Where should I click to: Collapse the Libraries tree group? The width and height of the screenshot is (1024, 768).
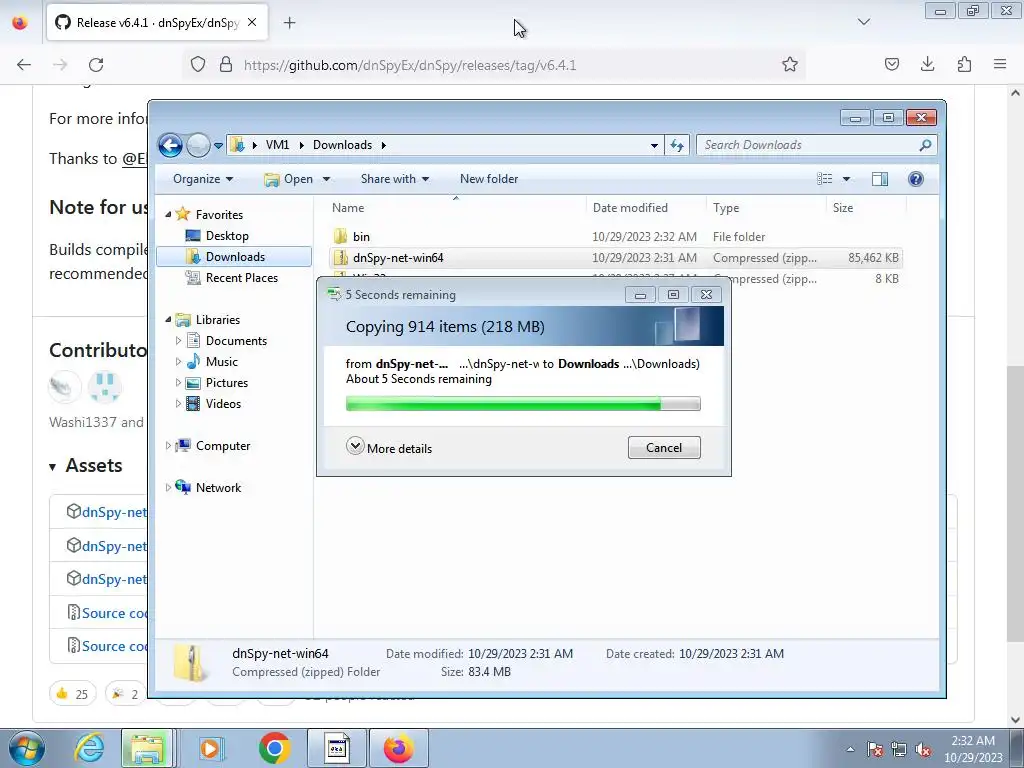point(168,319)
